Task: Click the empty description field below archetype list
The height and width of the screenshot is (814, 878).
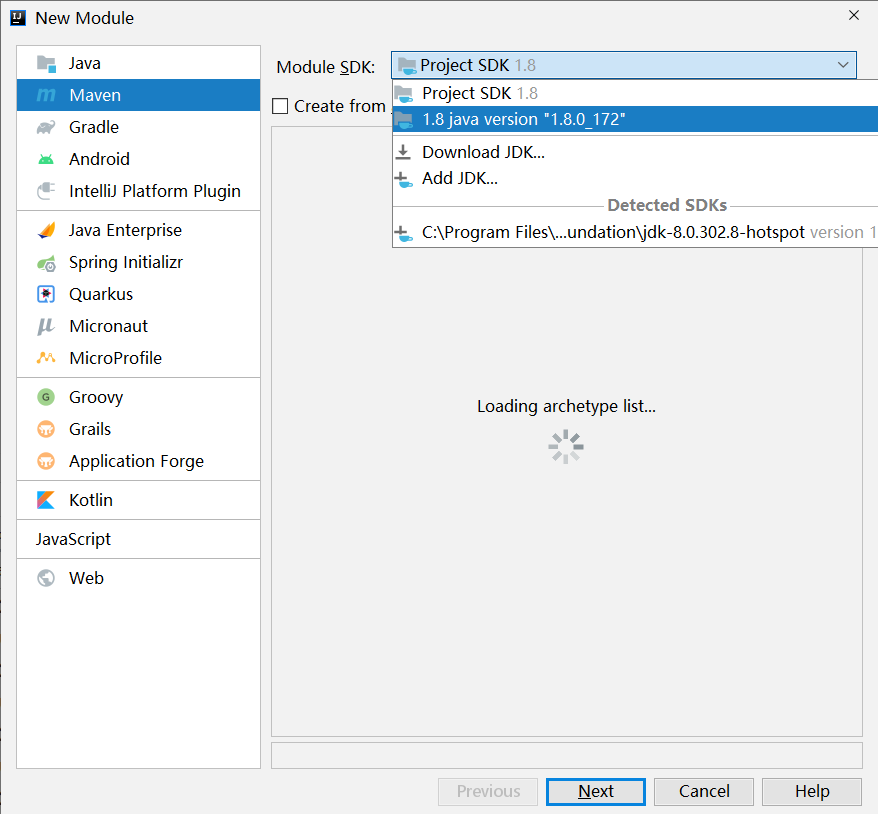Action: 567,756
